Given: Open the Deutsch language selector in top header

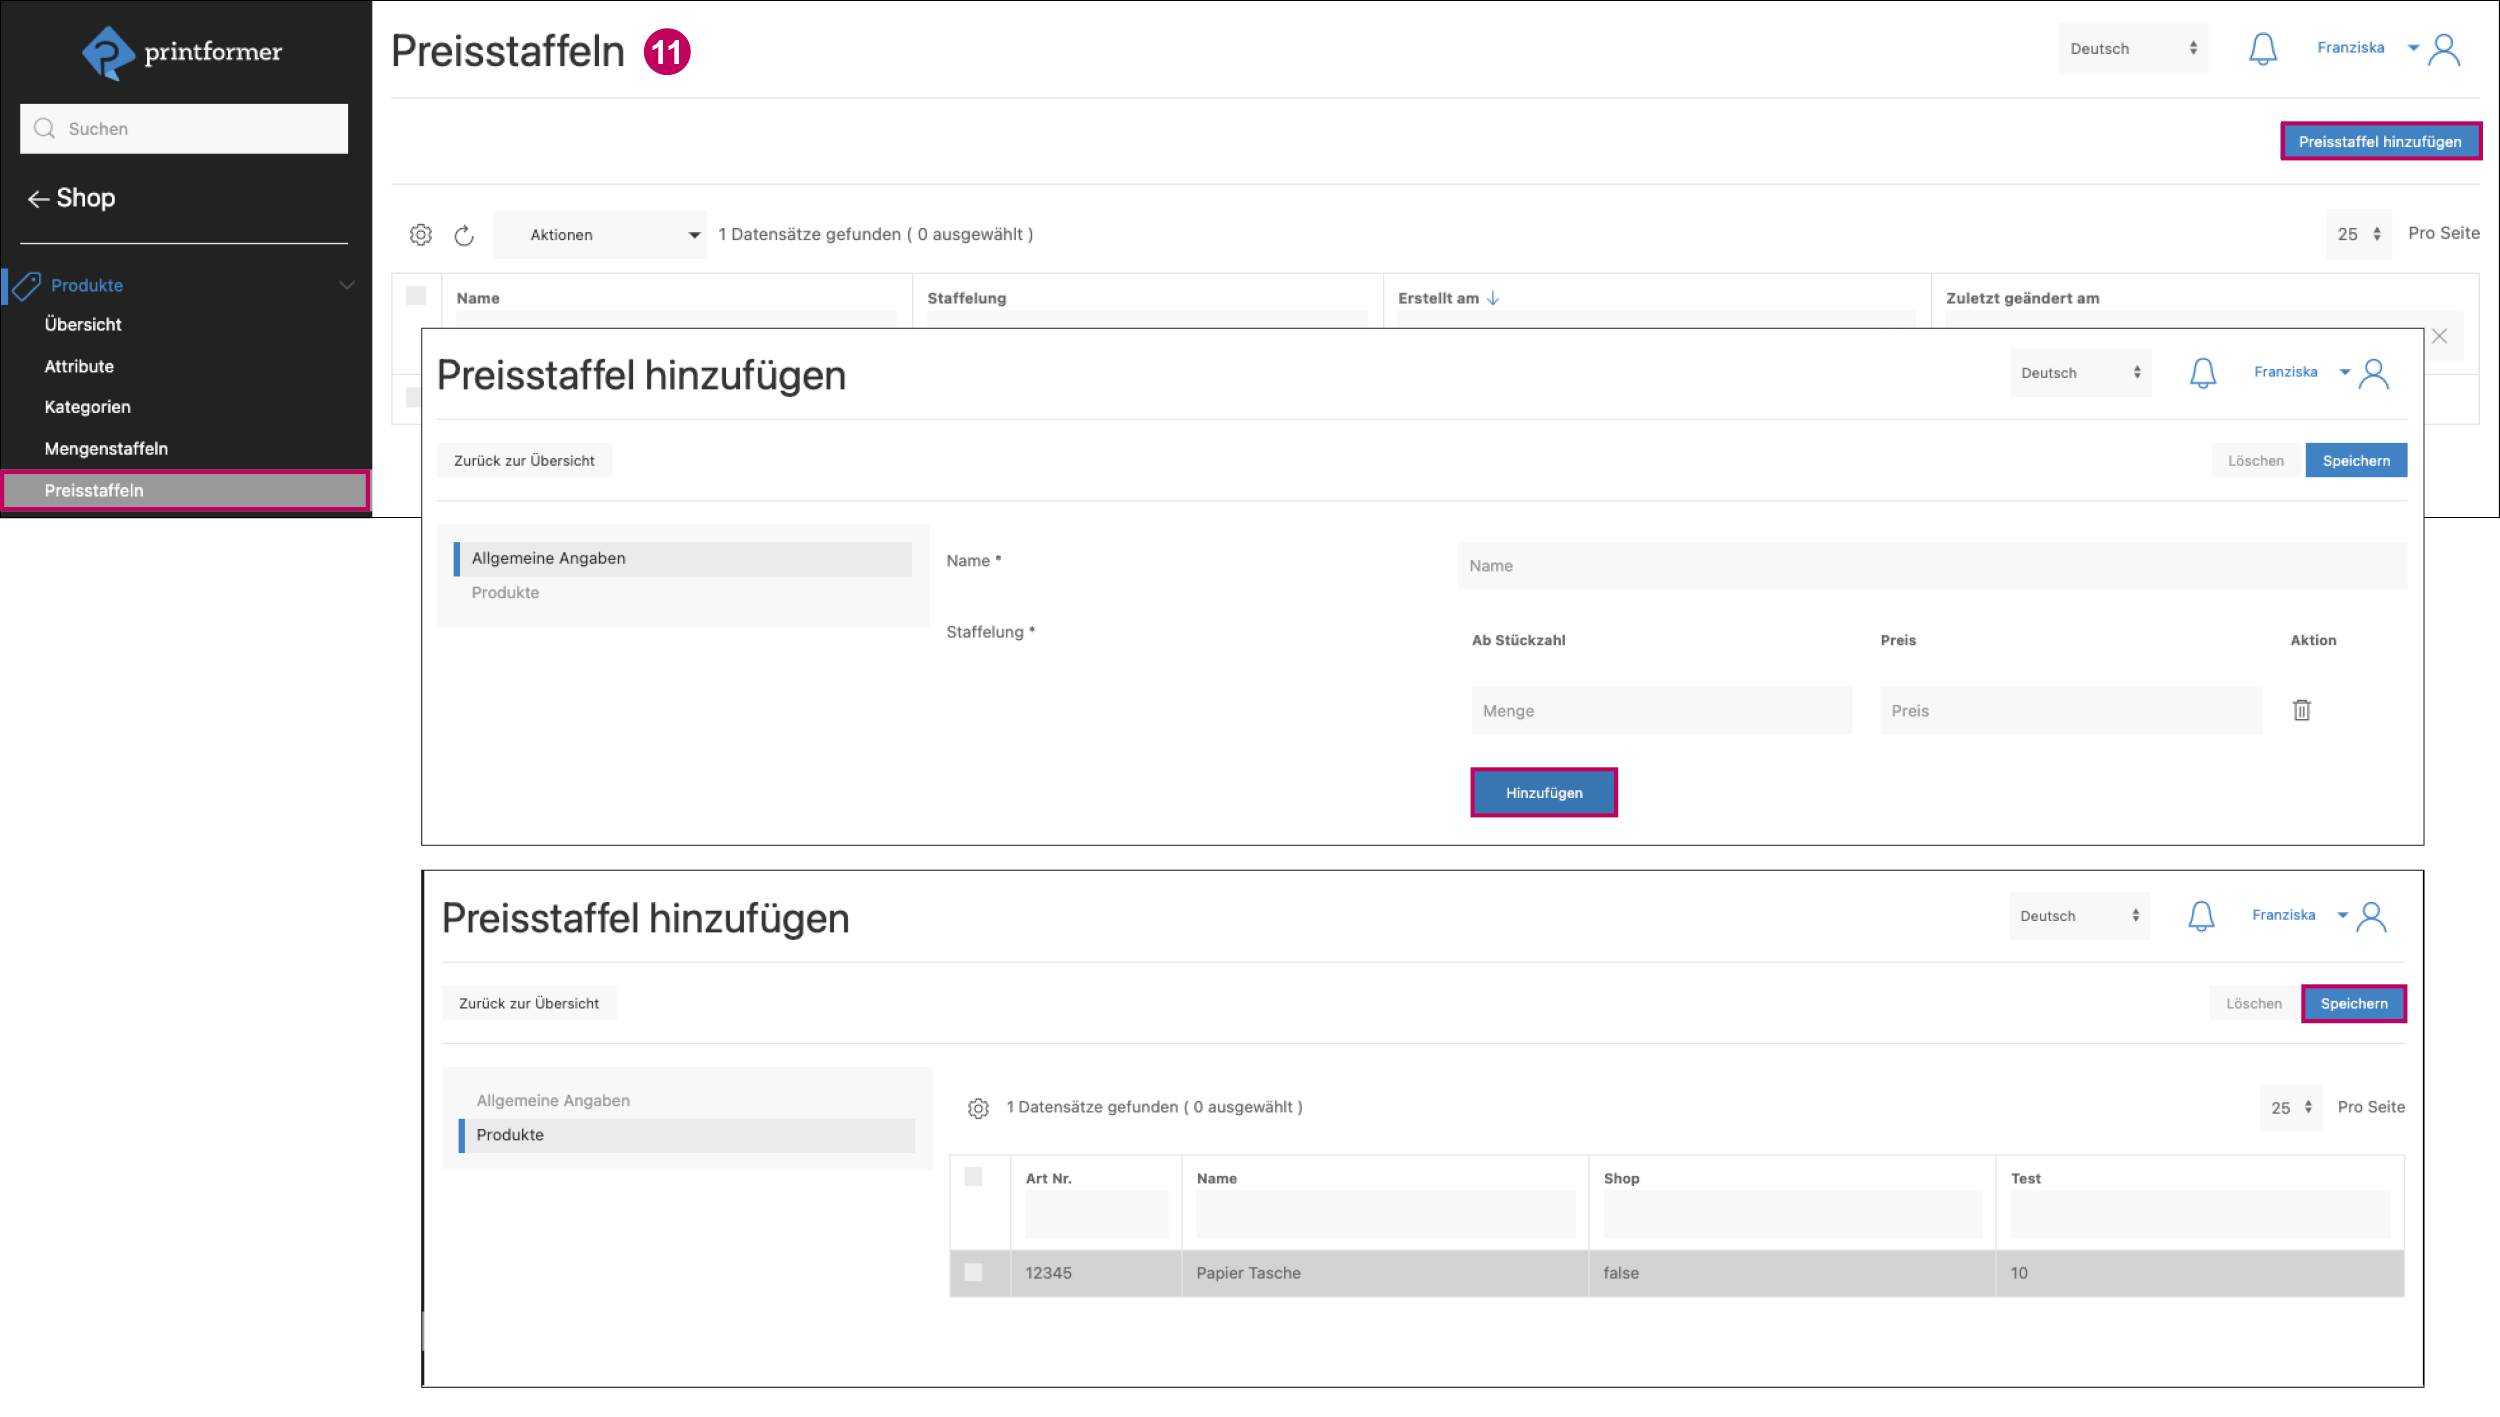Looking at the screenshot, I should pos(2132,49).
